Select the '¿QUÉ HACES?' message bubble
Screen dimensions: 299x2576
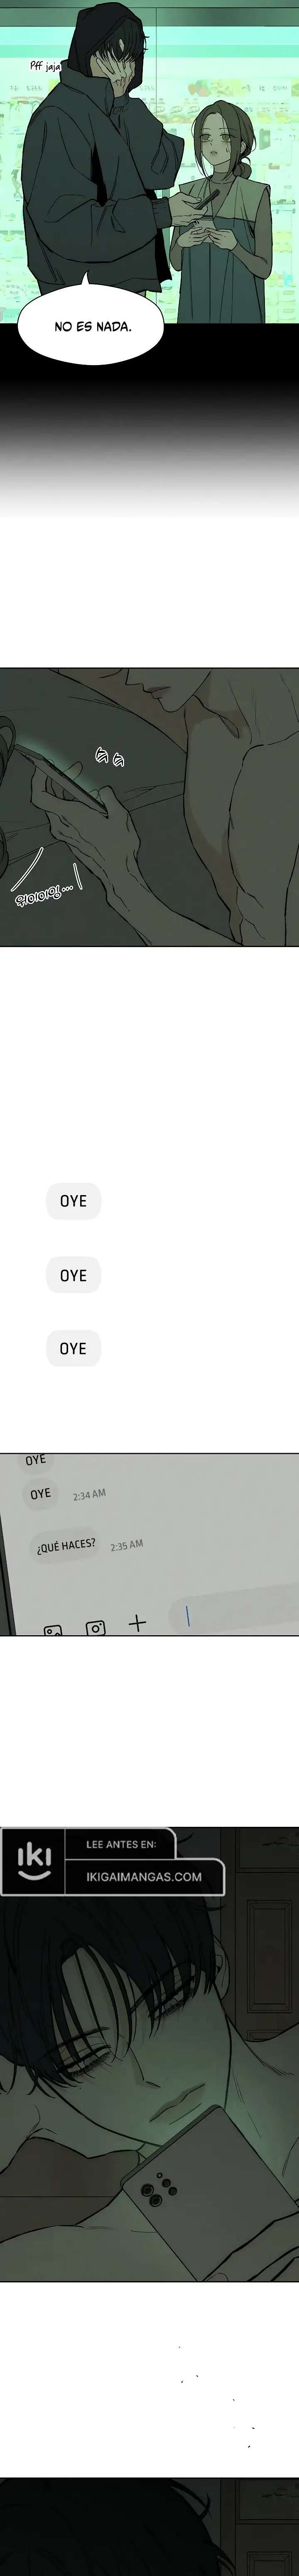pyautogui.click(x=66, y=1545)
